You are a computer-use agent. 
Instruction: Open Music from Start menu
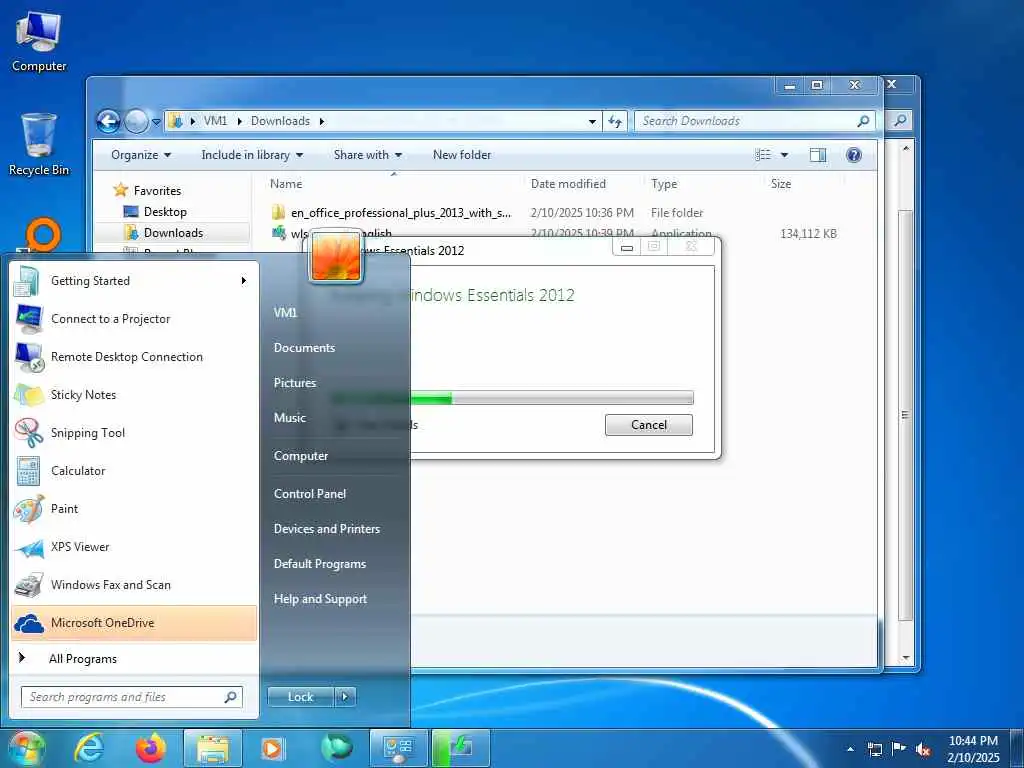pyautogui.click(x=290, y=417)
